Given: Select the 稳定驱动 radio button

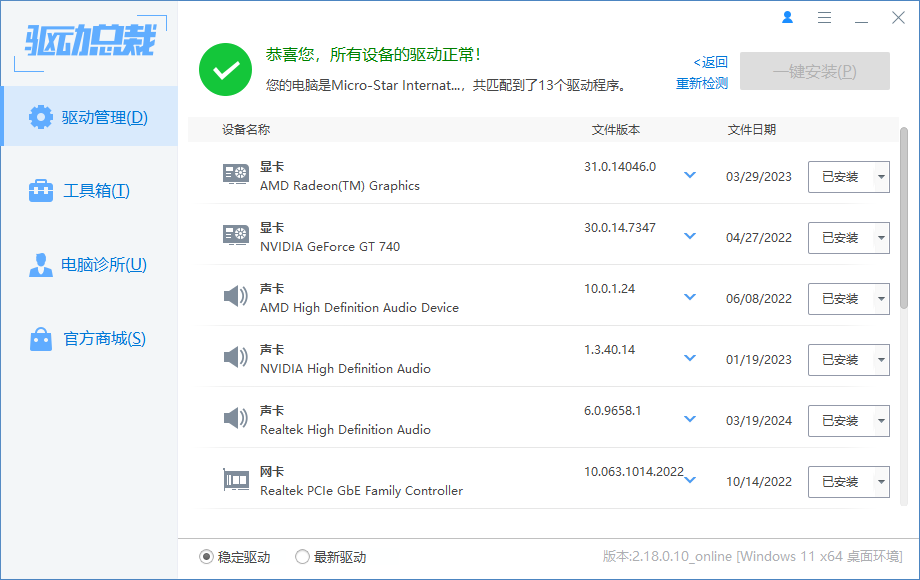Looking at the screenshot, I should [206, 557].
